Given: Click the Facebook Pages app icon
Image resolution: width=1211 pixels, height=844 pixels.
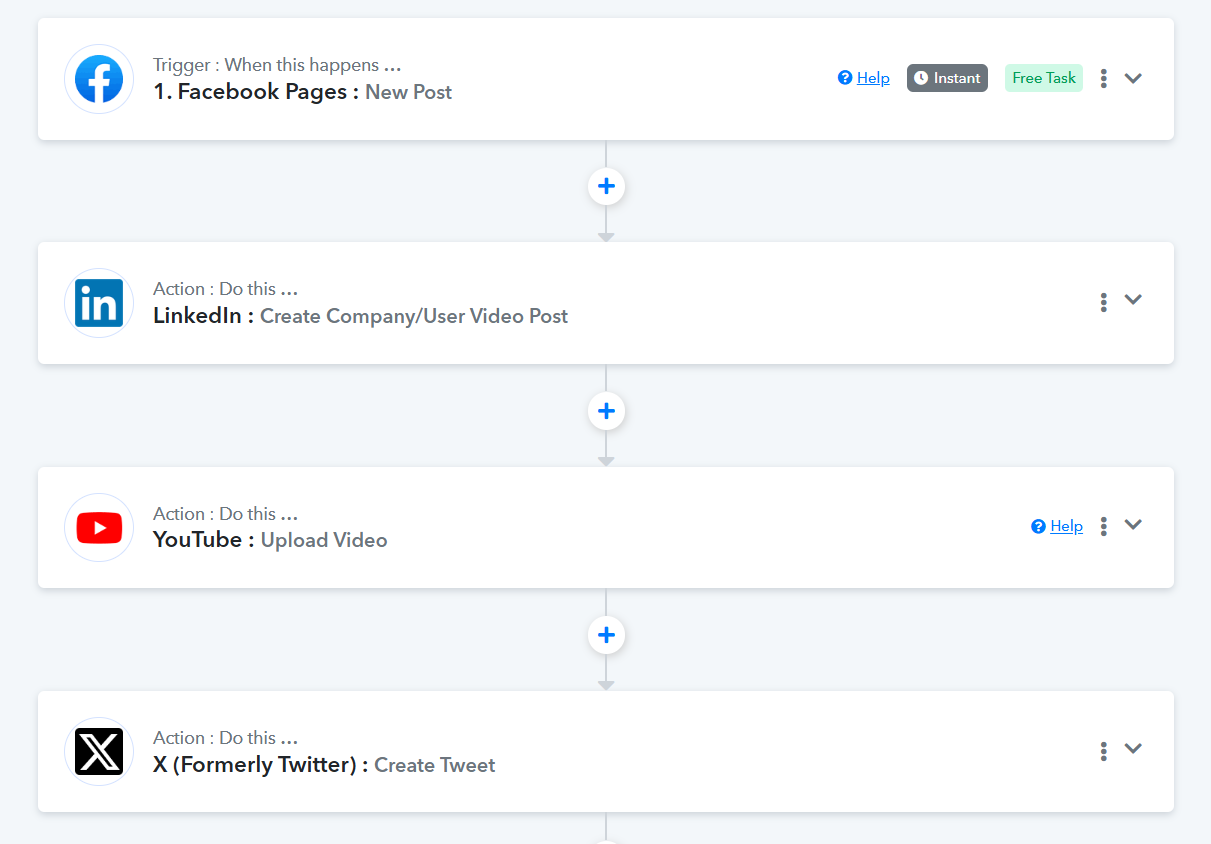Looking at the screenshot, I should tap(99, 79).
